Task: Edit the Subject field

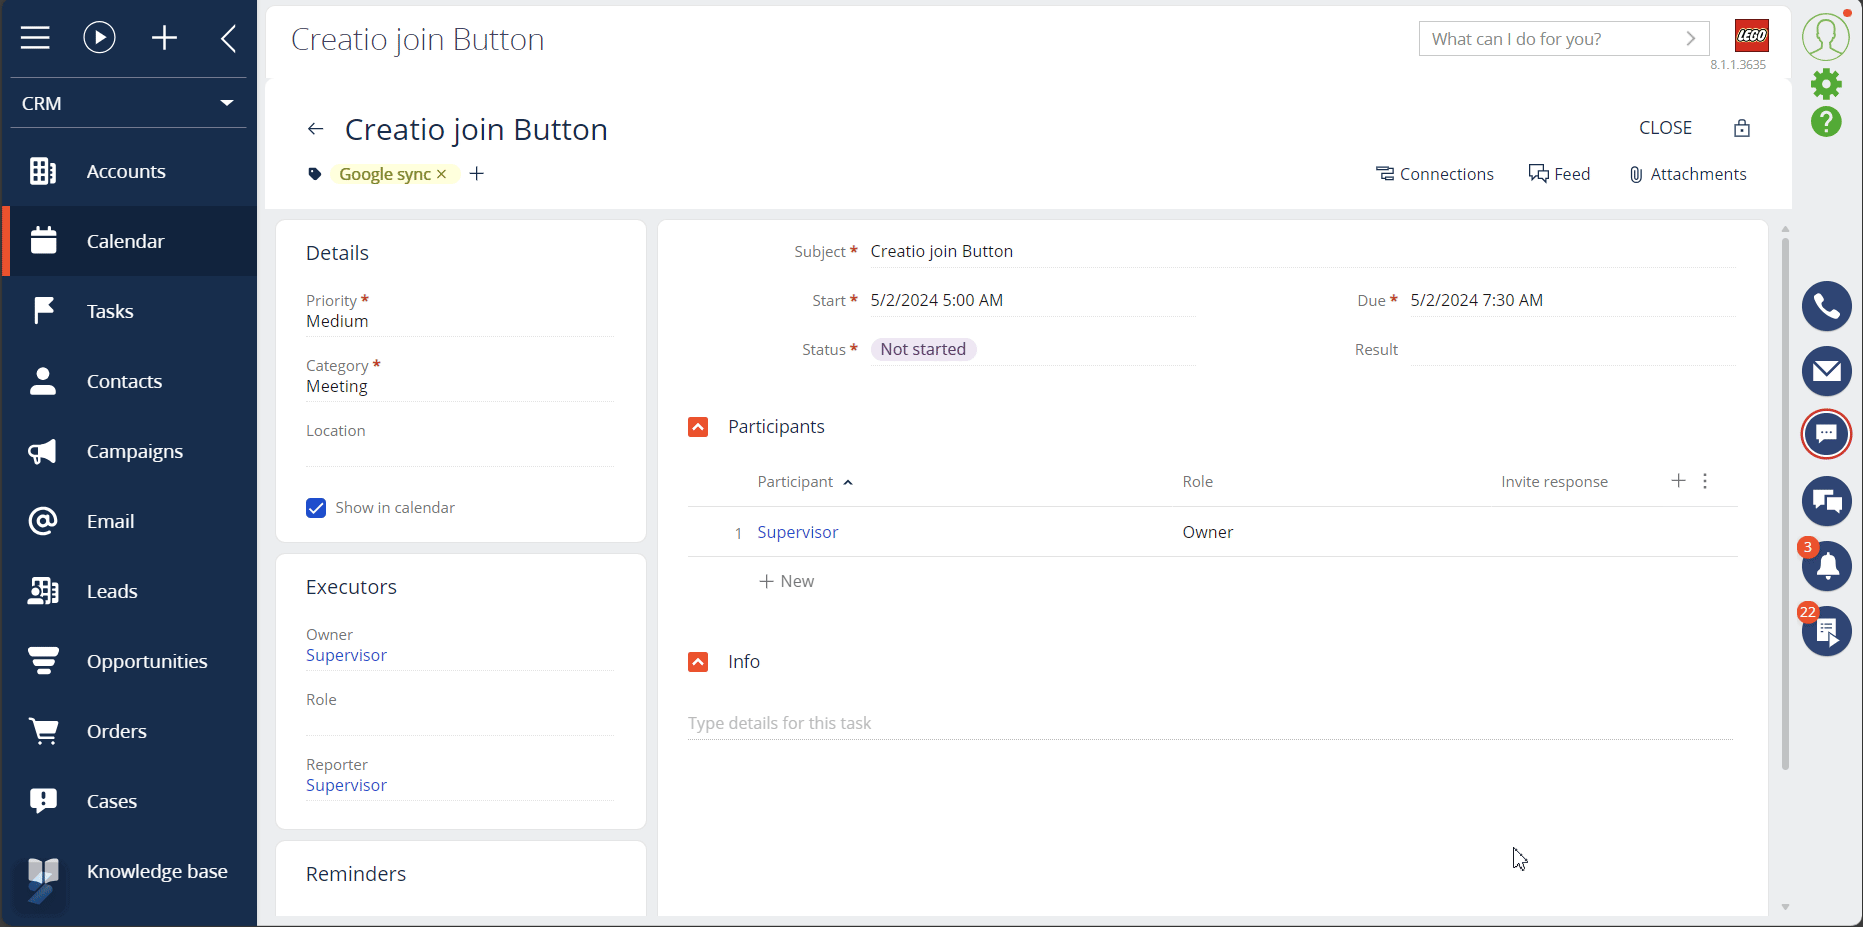Action: [x=1302, y=252]
